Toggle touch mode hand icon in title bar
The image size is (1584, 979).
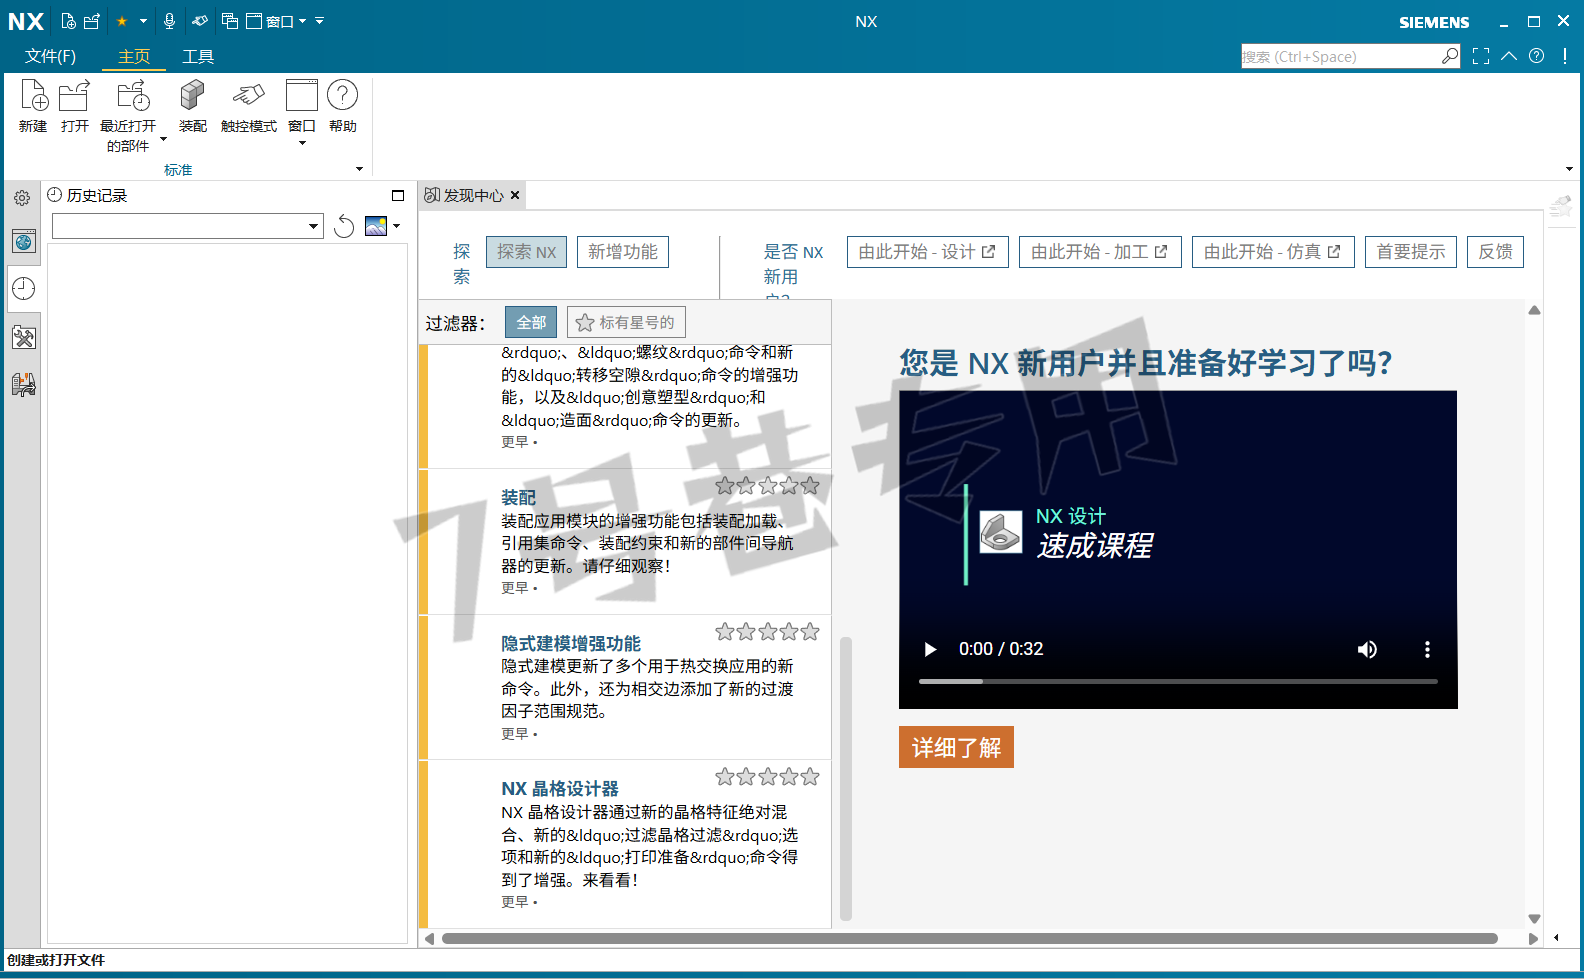(200, 21)
